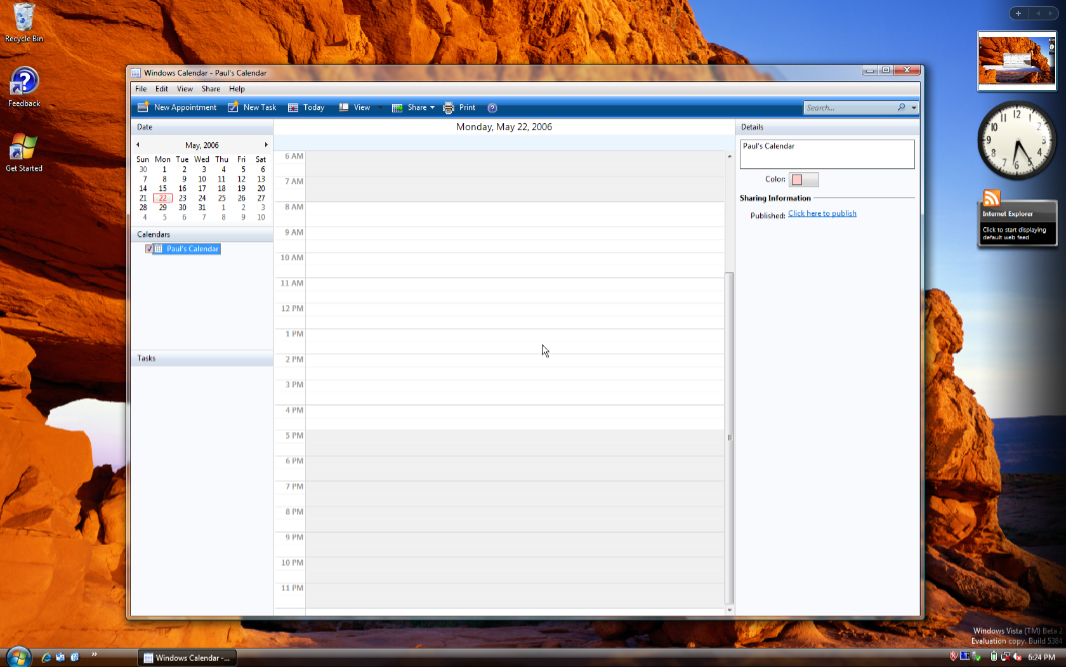Jump to today using the Today icon
This screenshot has height=667, width=1066.
(293, 107)
